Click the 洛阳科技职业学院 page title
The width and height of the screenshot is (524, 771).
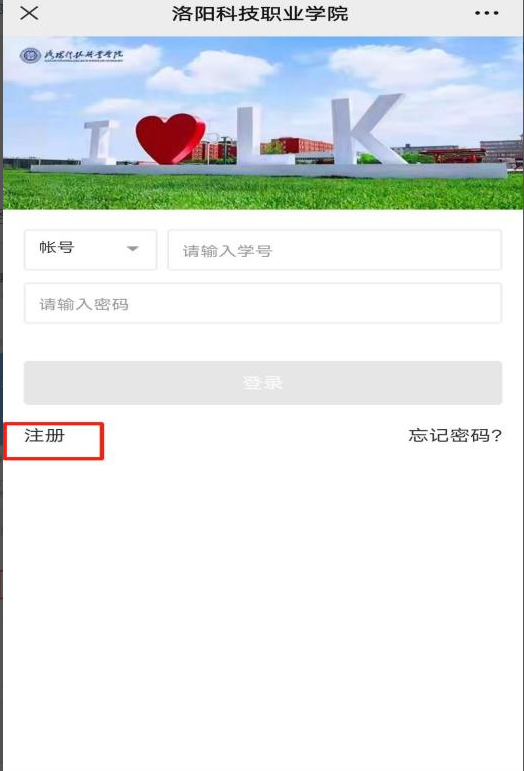[x=260, y=13]
